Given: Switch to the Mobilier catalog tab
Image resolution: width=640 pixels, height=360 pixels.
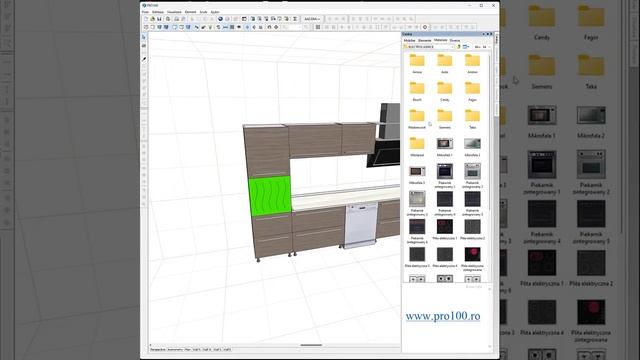Looking at the screenshot, I should [x=409, y=40].
